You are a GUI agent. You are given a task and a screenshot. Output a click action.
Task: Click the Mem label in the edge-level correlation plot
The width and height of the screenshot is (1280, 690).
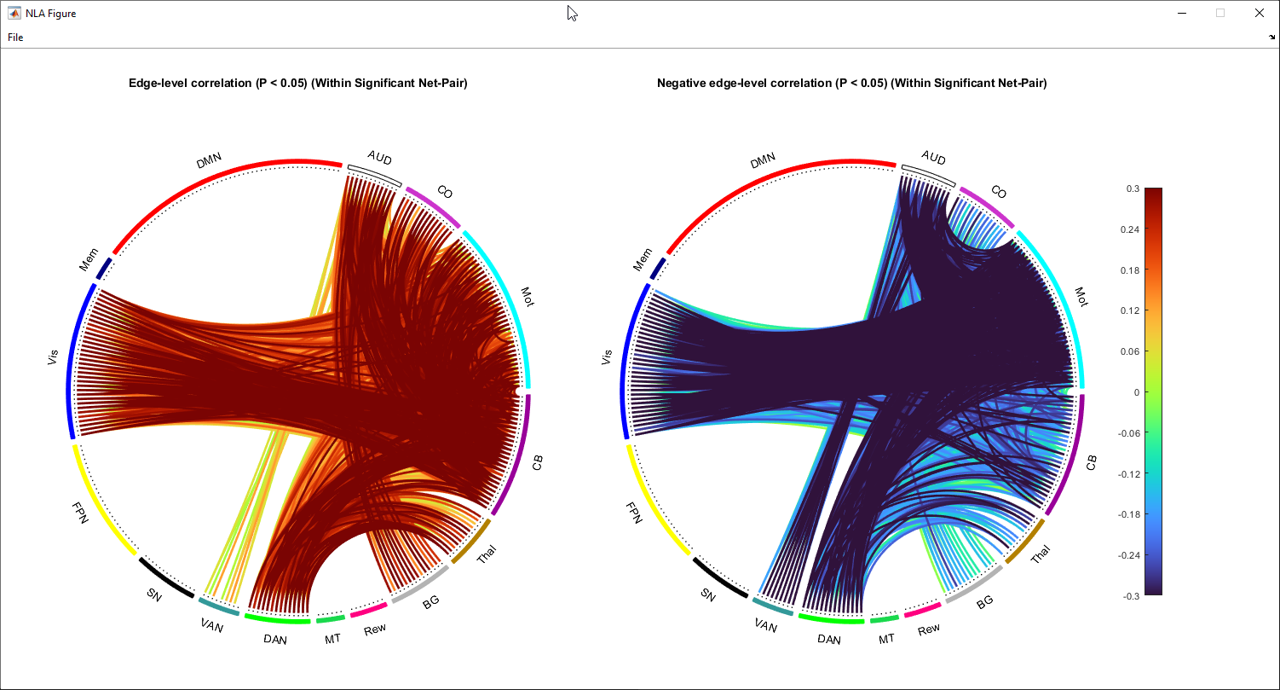coord(90,261)
